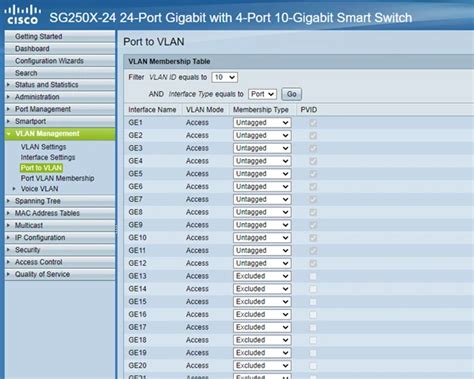474x379 pixels.
Task: Open Configuration Wizards
Action: coord(60,61)
